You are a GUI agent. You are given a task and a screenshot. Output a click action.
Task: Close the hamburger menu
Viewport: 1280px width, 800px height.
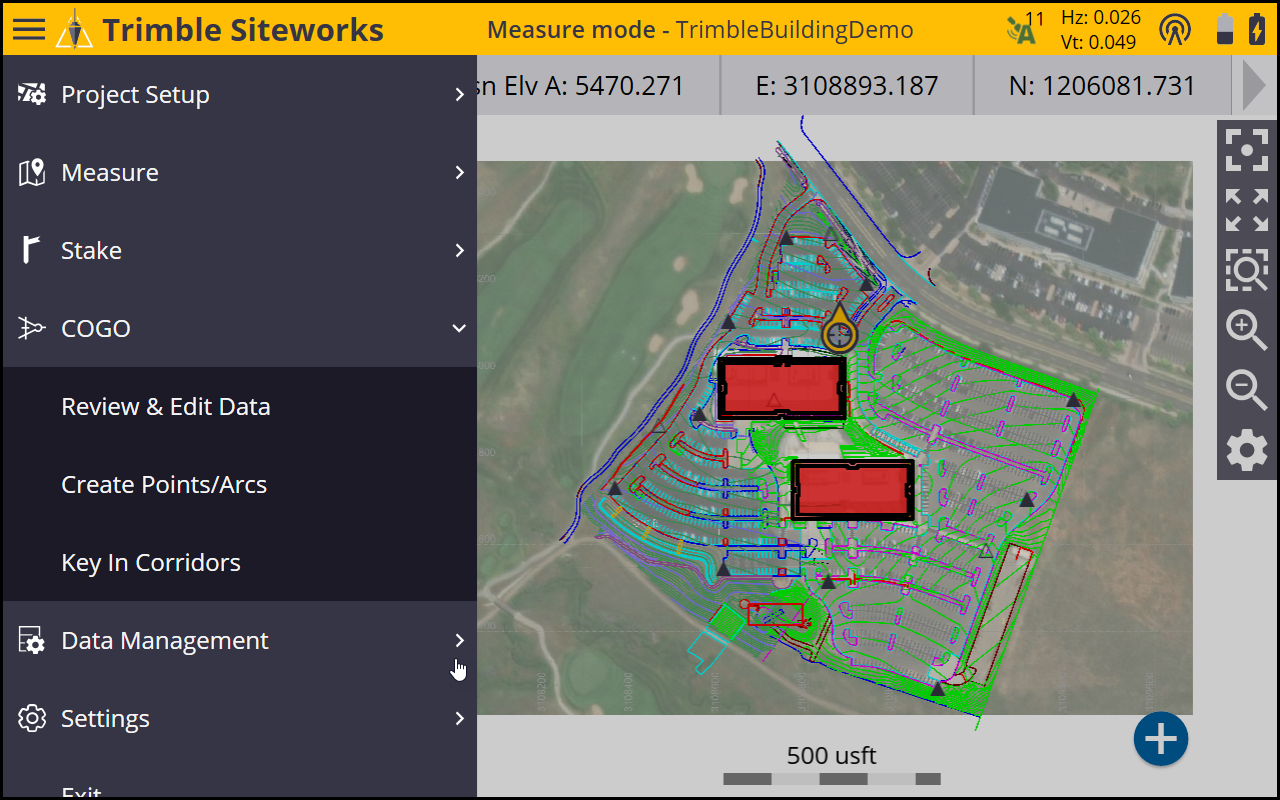[x=29, y=29]
